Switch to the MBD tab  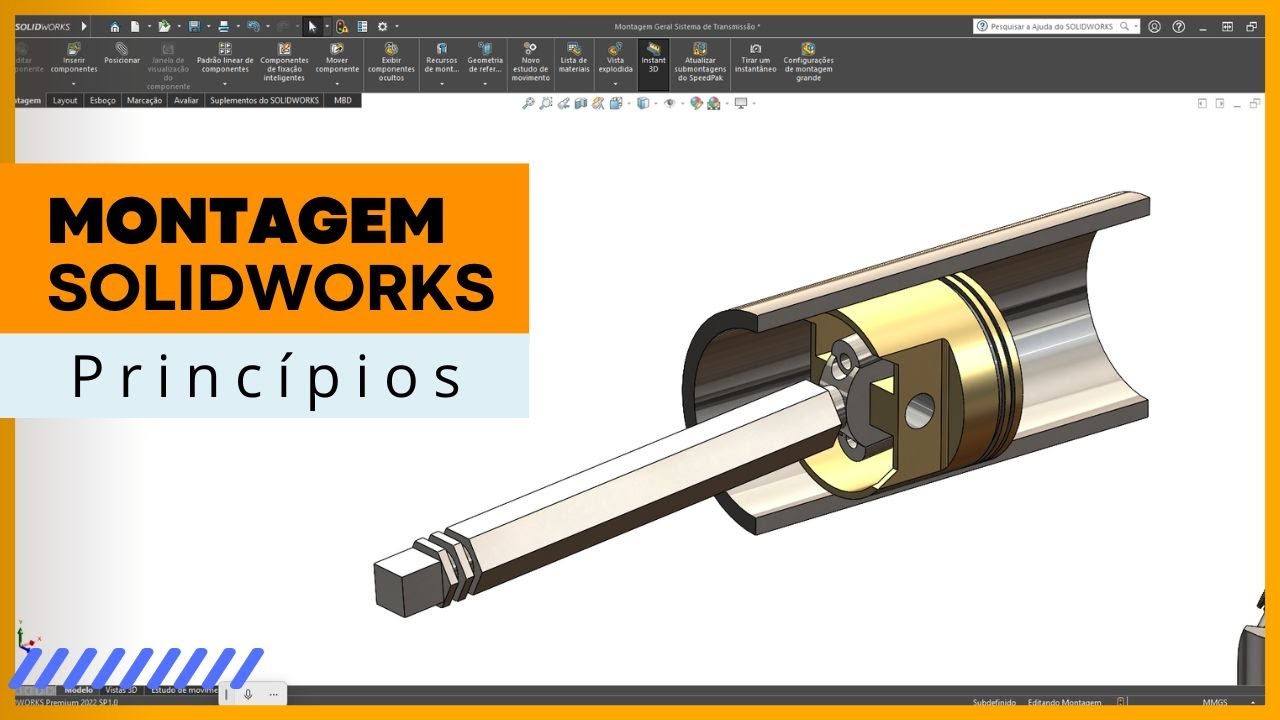tap(343, 101)
